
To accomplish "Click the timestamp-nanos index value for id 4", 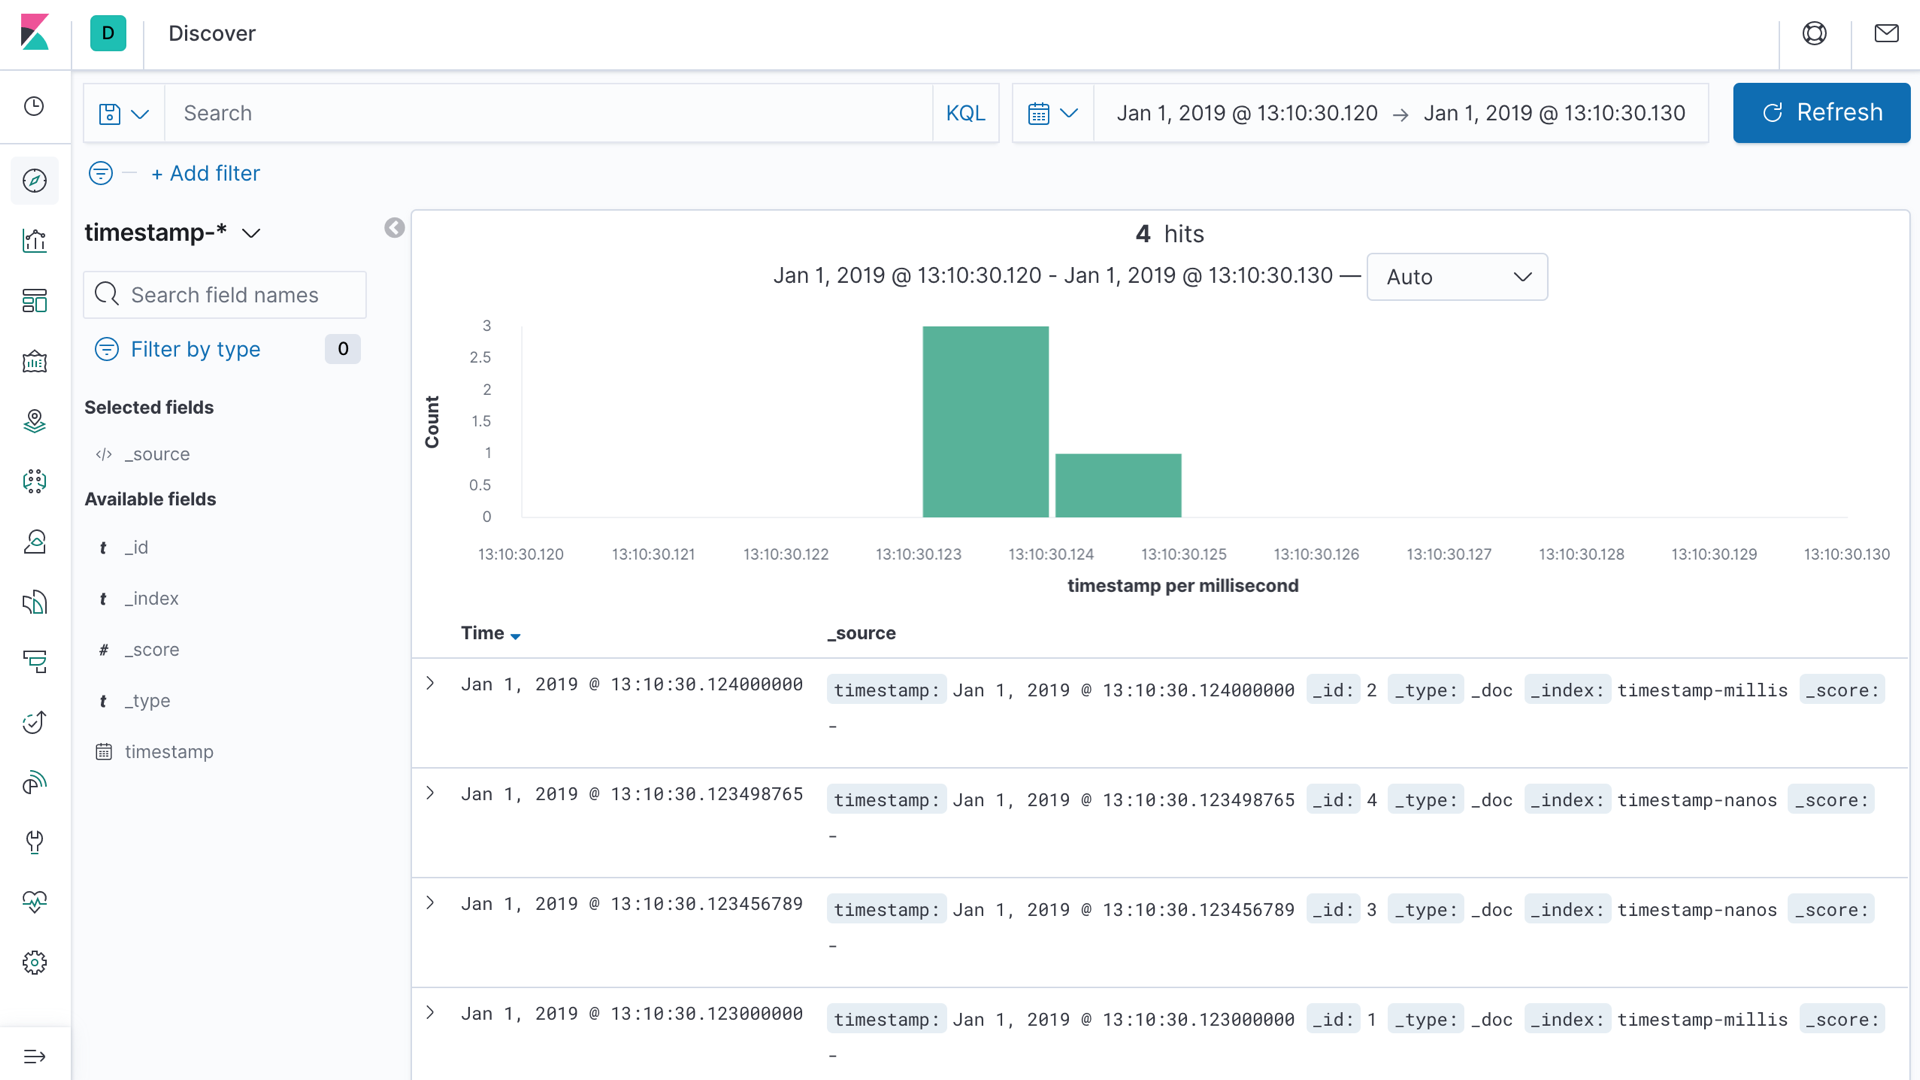I will point(1697,800).
